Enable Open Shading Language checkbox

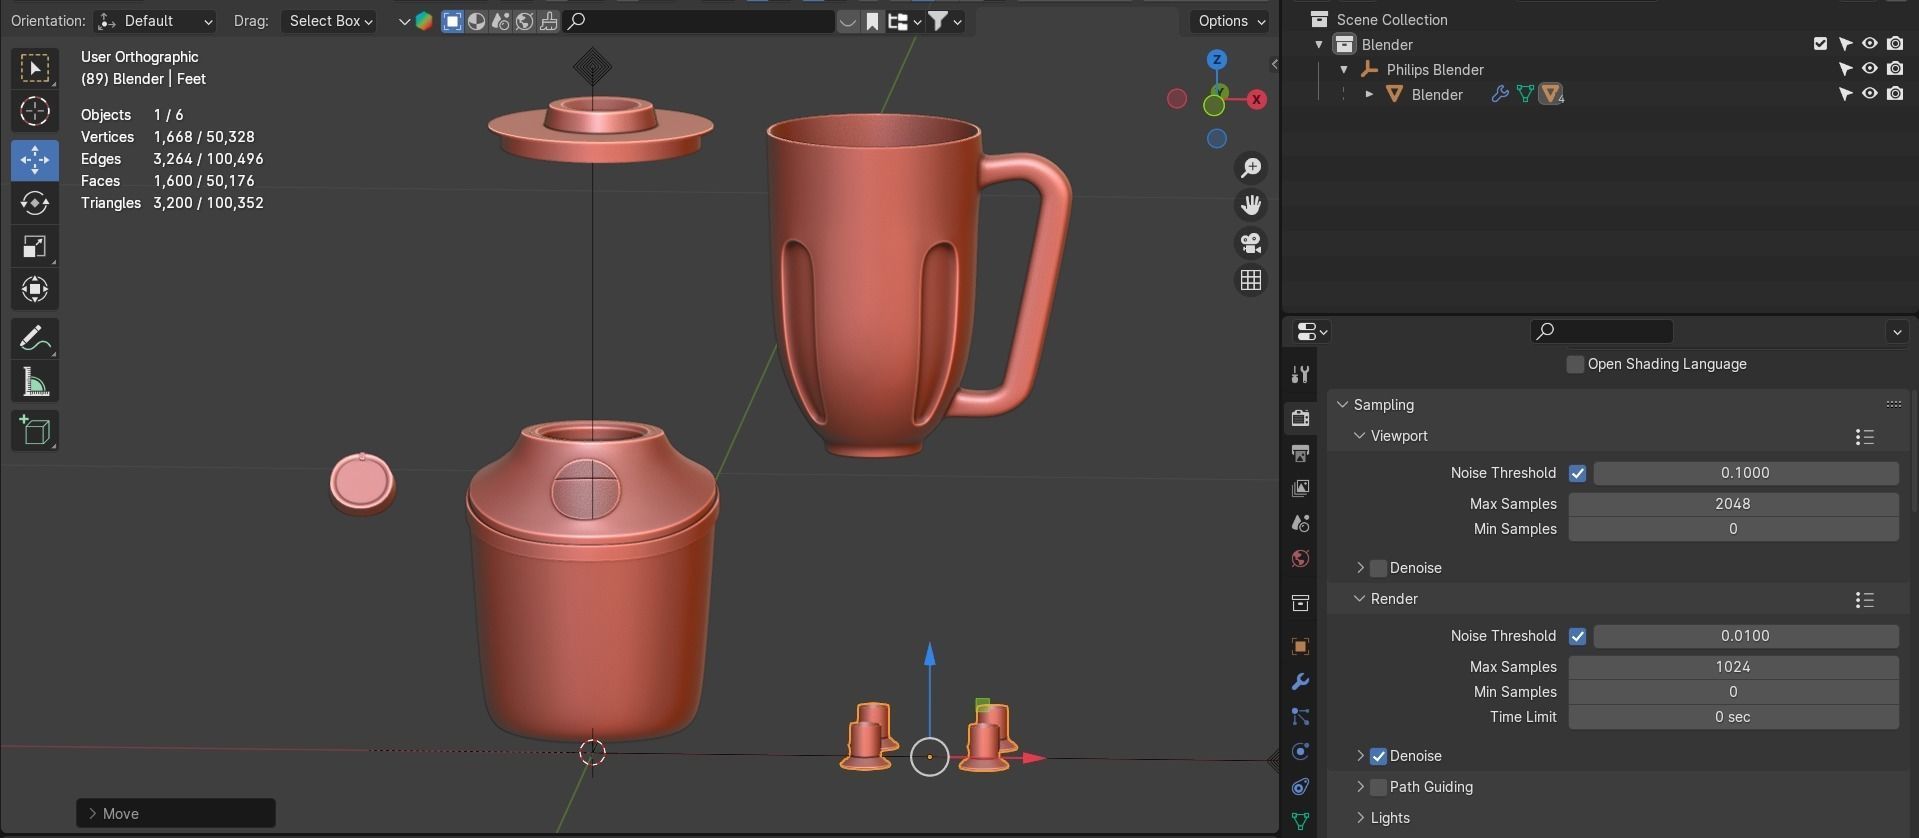(x=1576, y=364)
